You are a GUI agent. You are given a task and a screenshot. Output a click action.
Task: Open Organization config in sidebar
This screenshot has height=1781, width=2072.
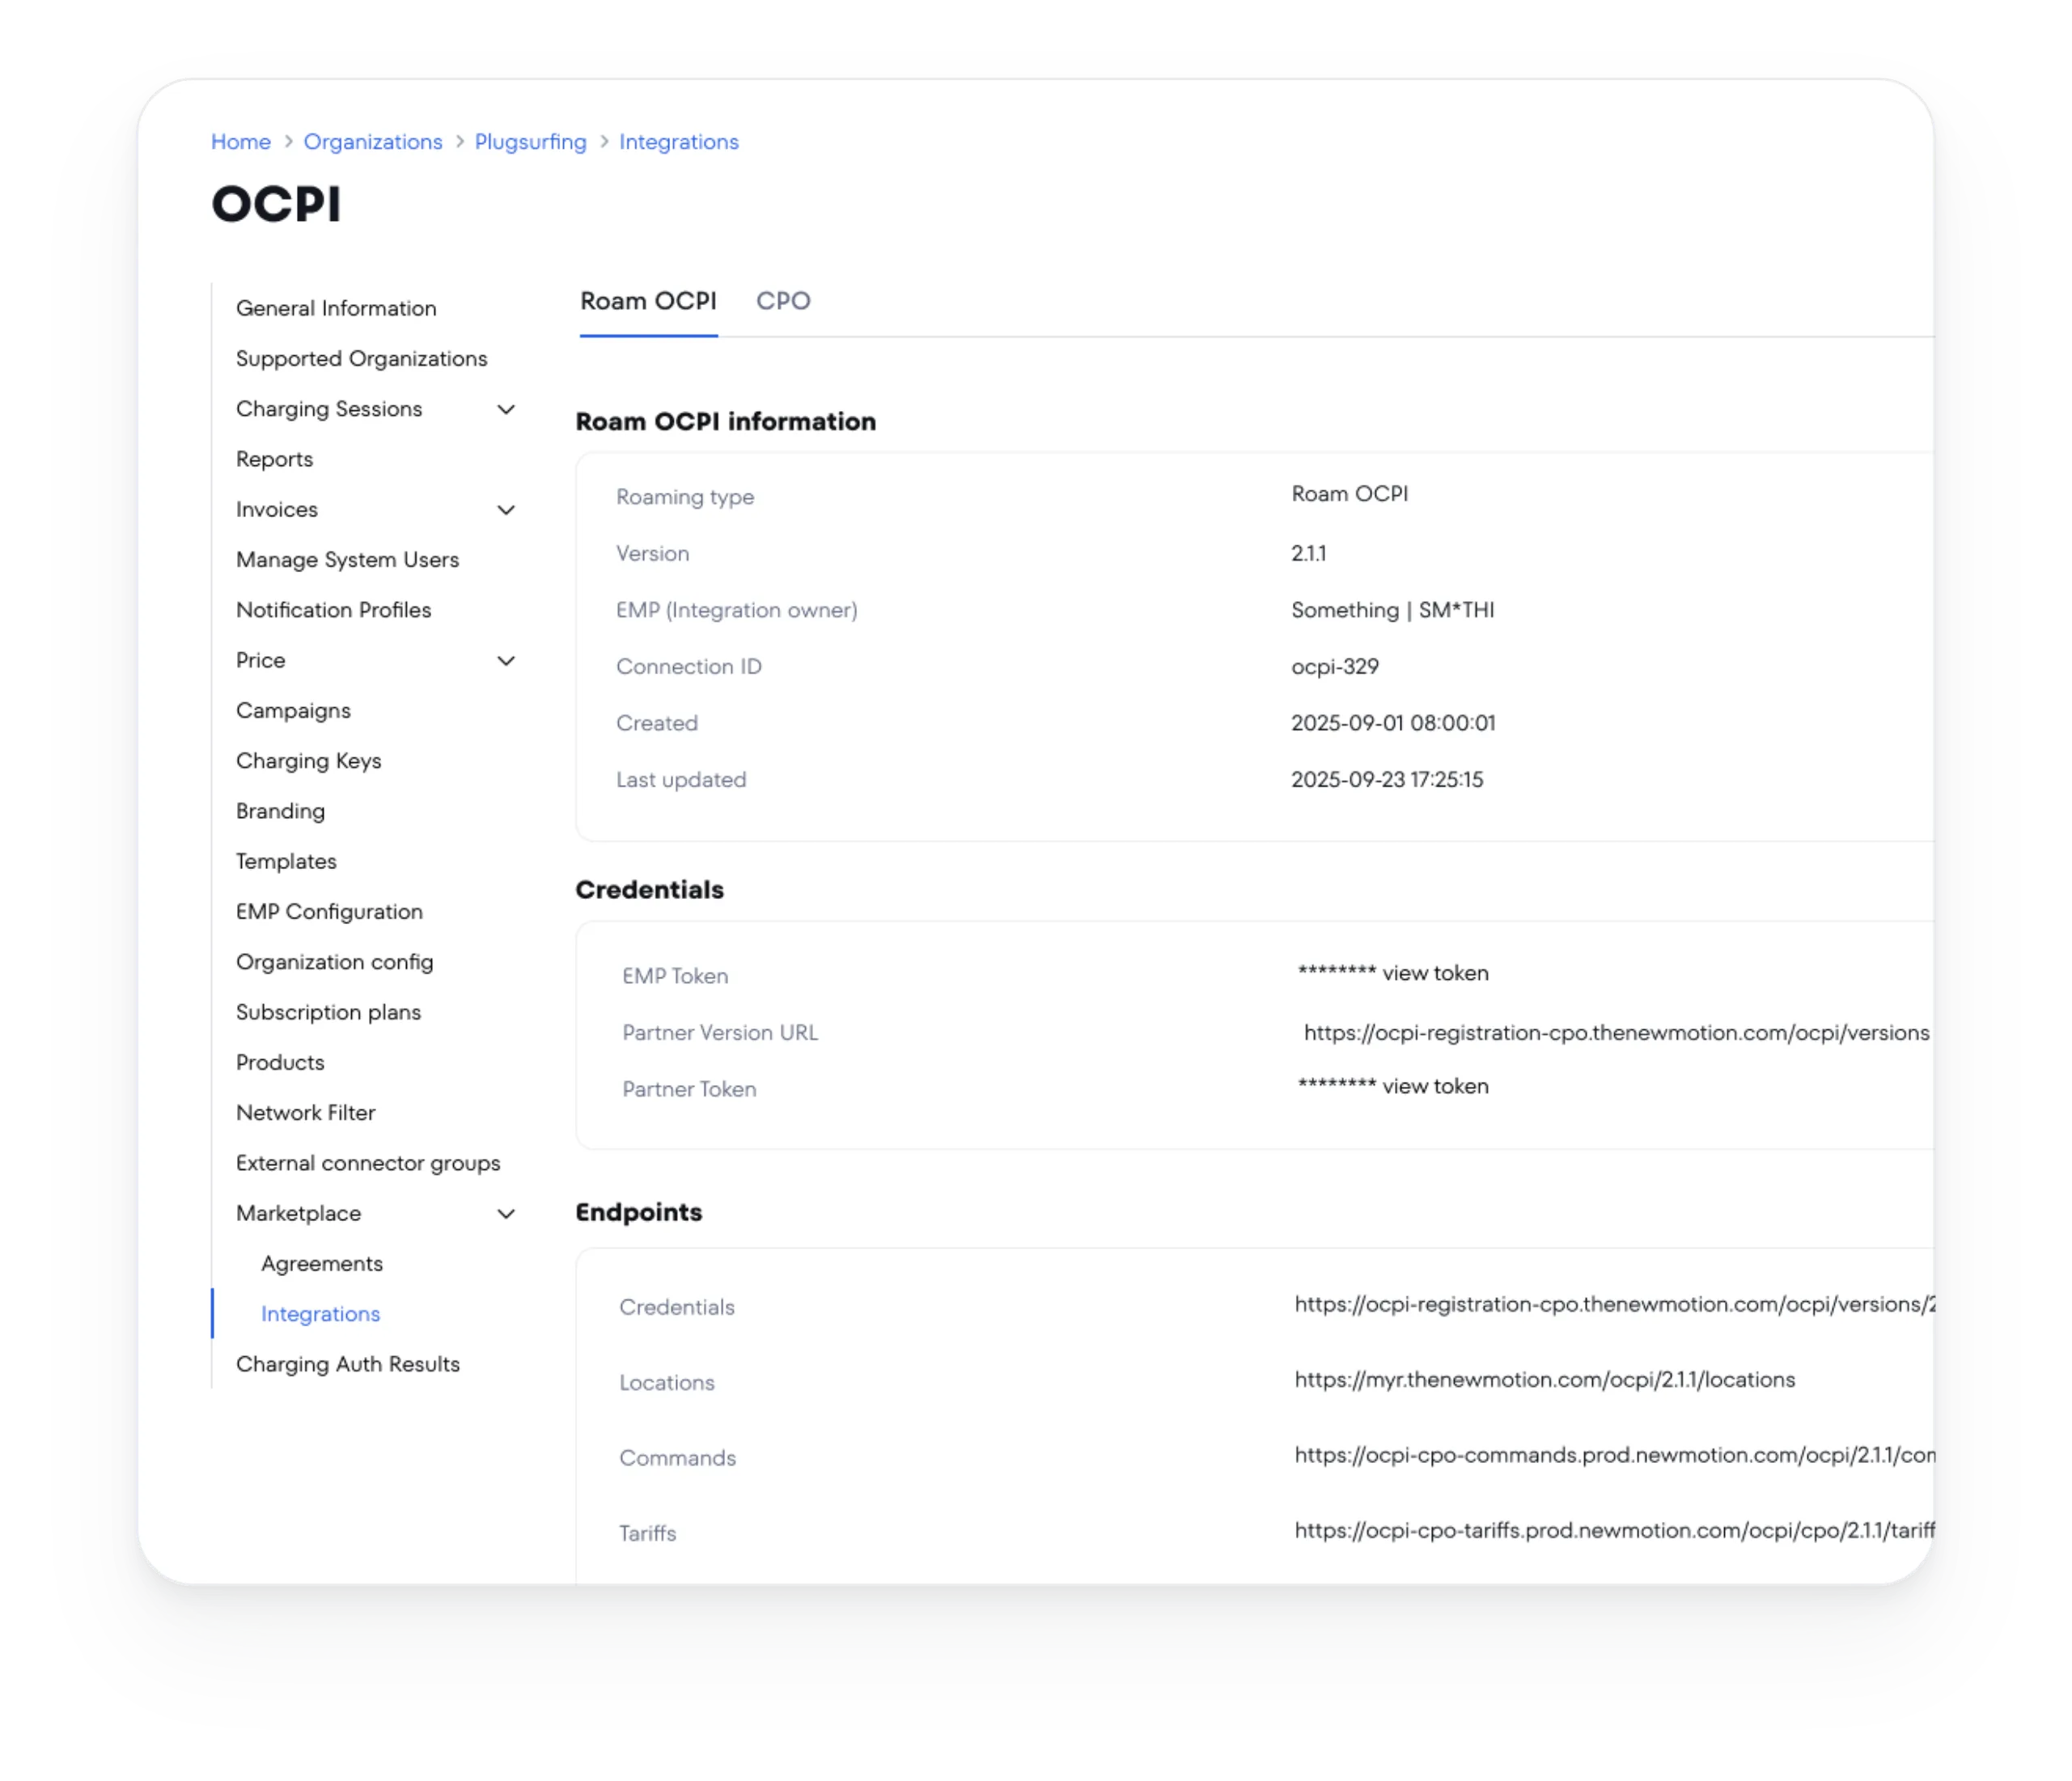point(334,962)
